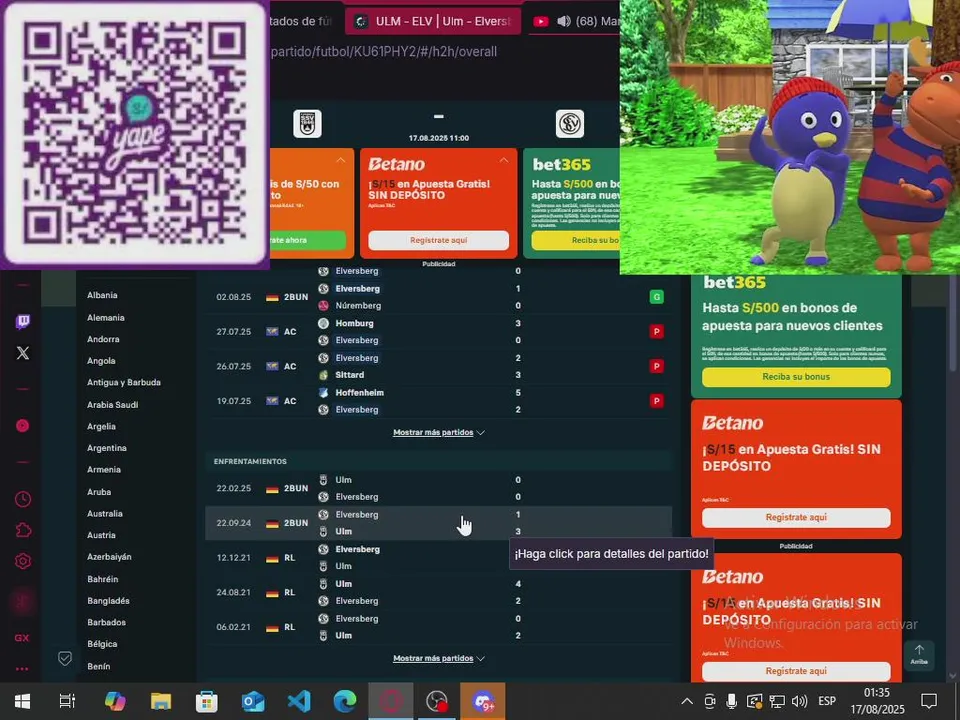This screenshot has width=960, height=720.
Task: Select Bélgica in country list
Action: click(x=102, y=644)
